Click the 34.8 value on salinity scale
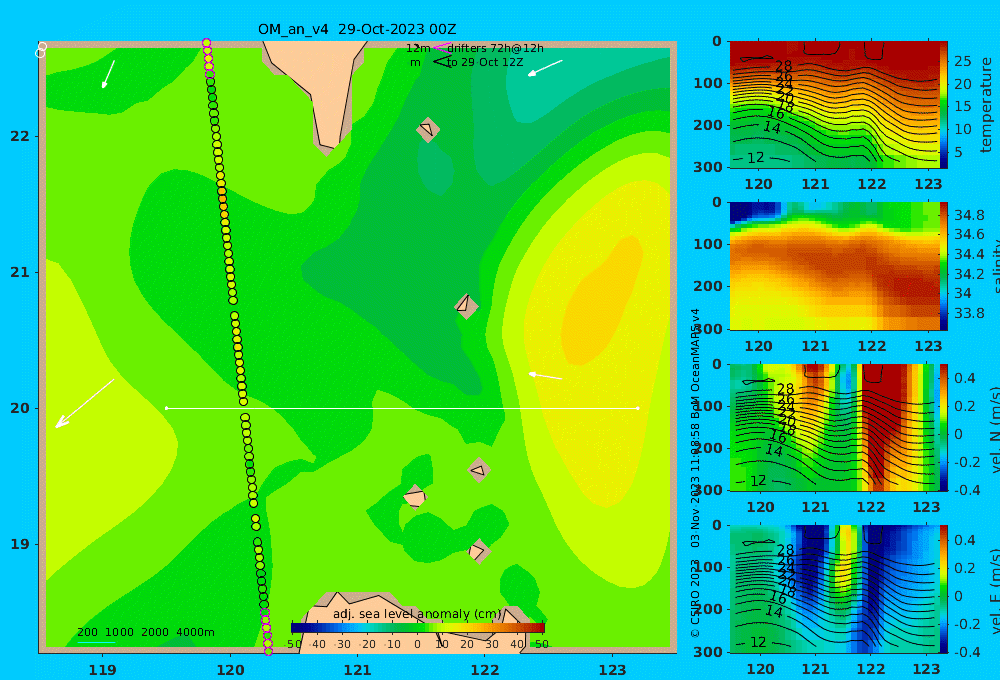 (x=969, y=215)
